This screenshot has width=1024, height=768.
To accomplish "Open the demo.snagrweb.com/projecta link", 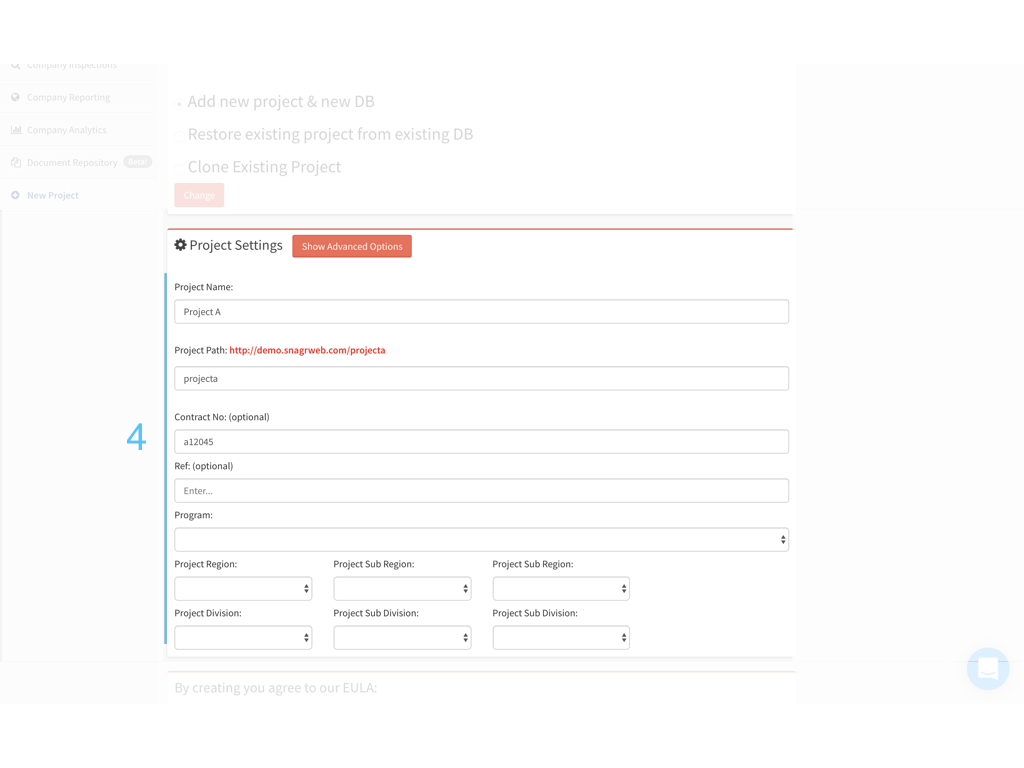I will click(307, 350).
